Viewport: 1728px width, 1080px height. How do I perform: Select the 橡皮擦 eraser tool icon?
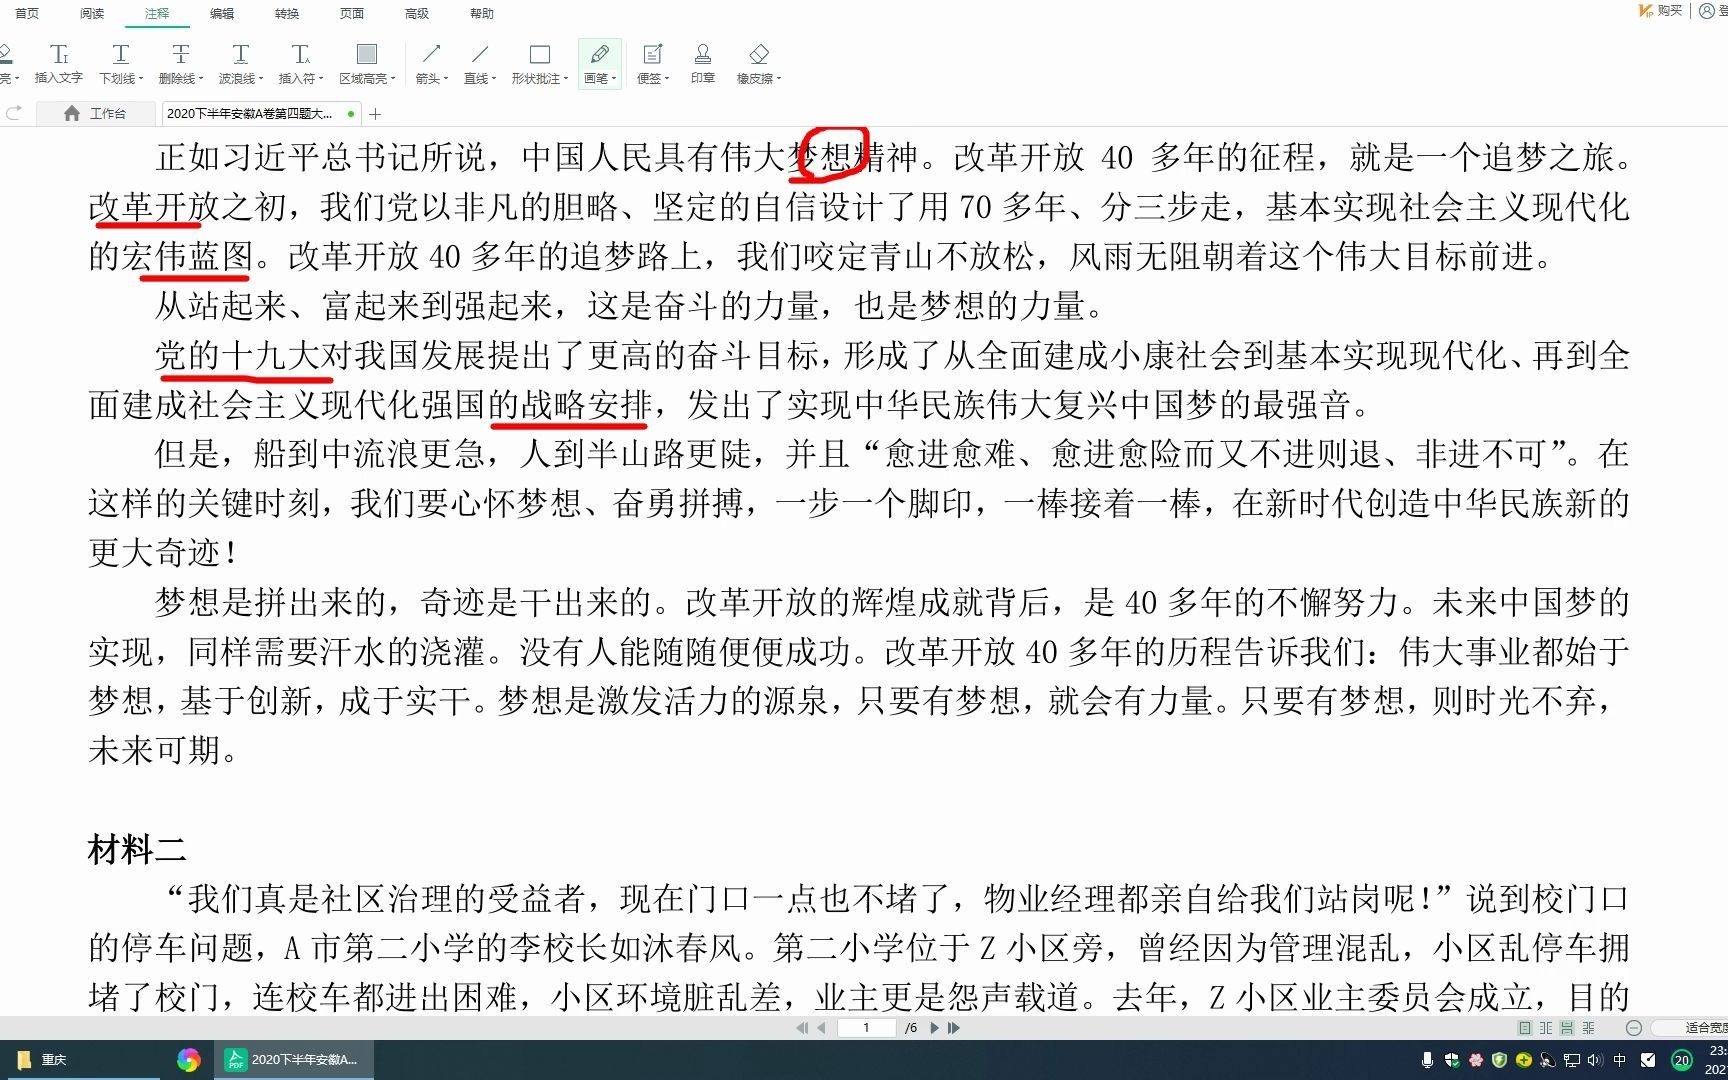coord(759,54)
